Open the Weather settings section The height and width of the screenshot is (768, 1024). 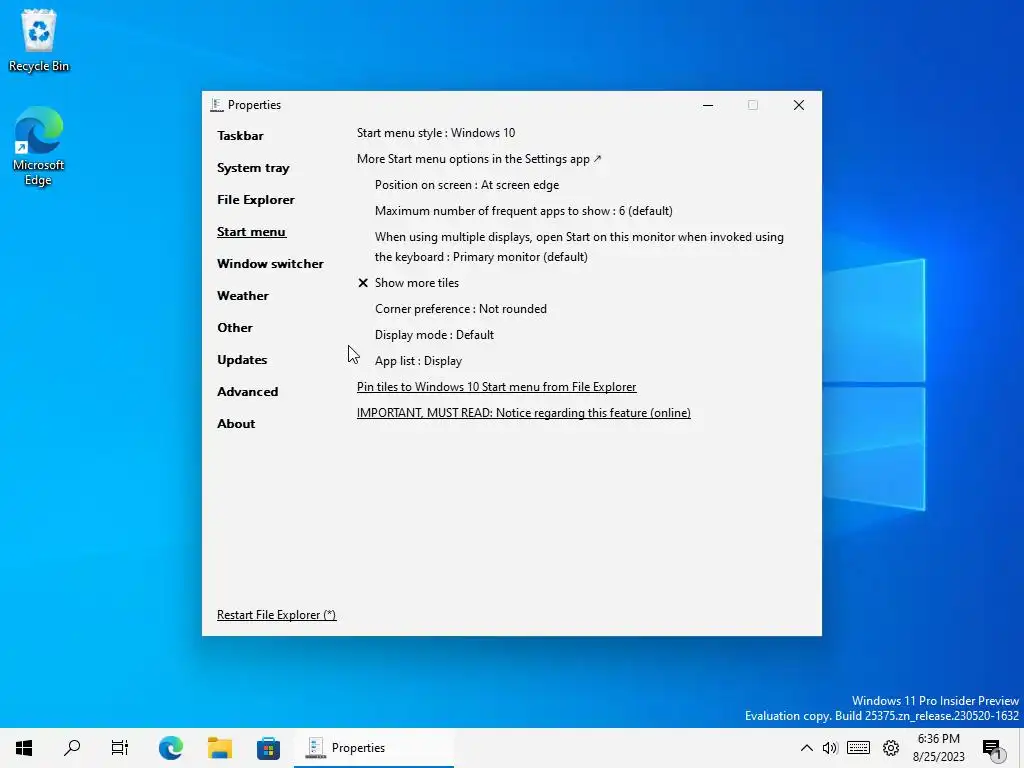coord(242,296)
